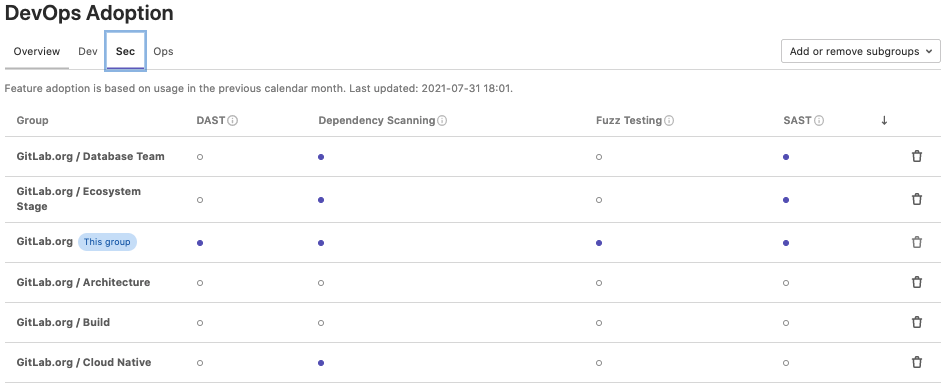Click Dependency Scanning dot for Cloud Native

pos(321,363)
